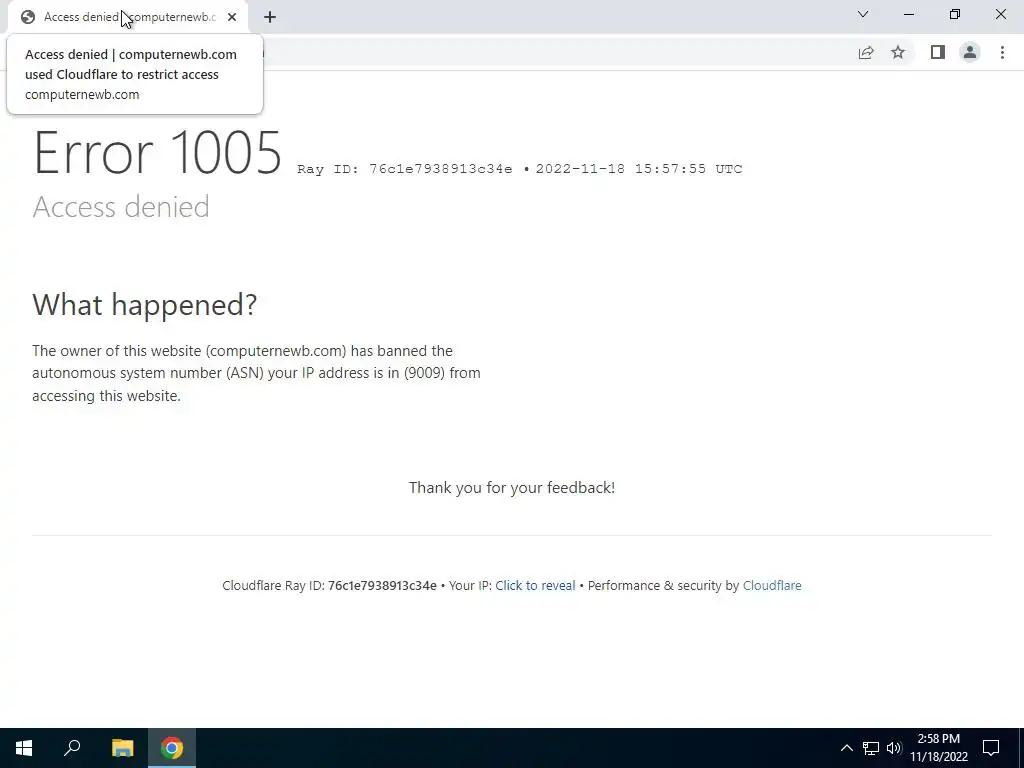
Task: Open the tab search chevron
Action: (863, 14)
